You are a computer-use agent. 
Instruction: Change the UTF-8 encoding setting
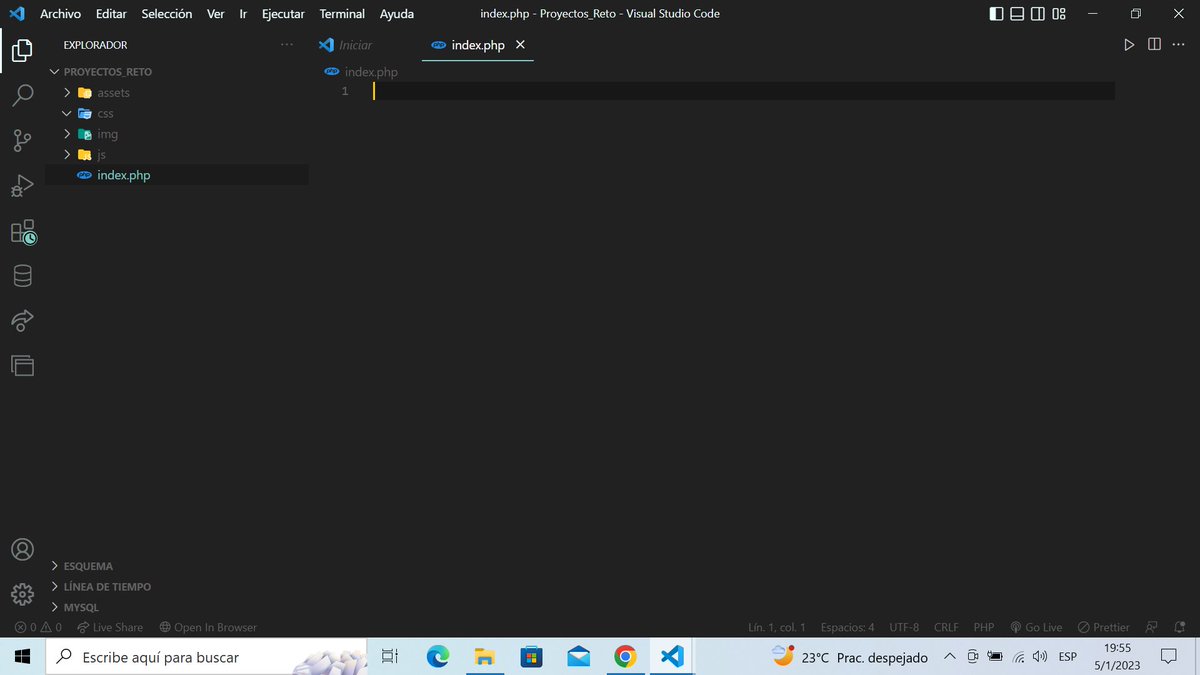click(903, 627)
